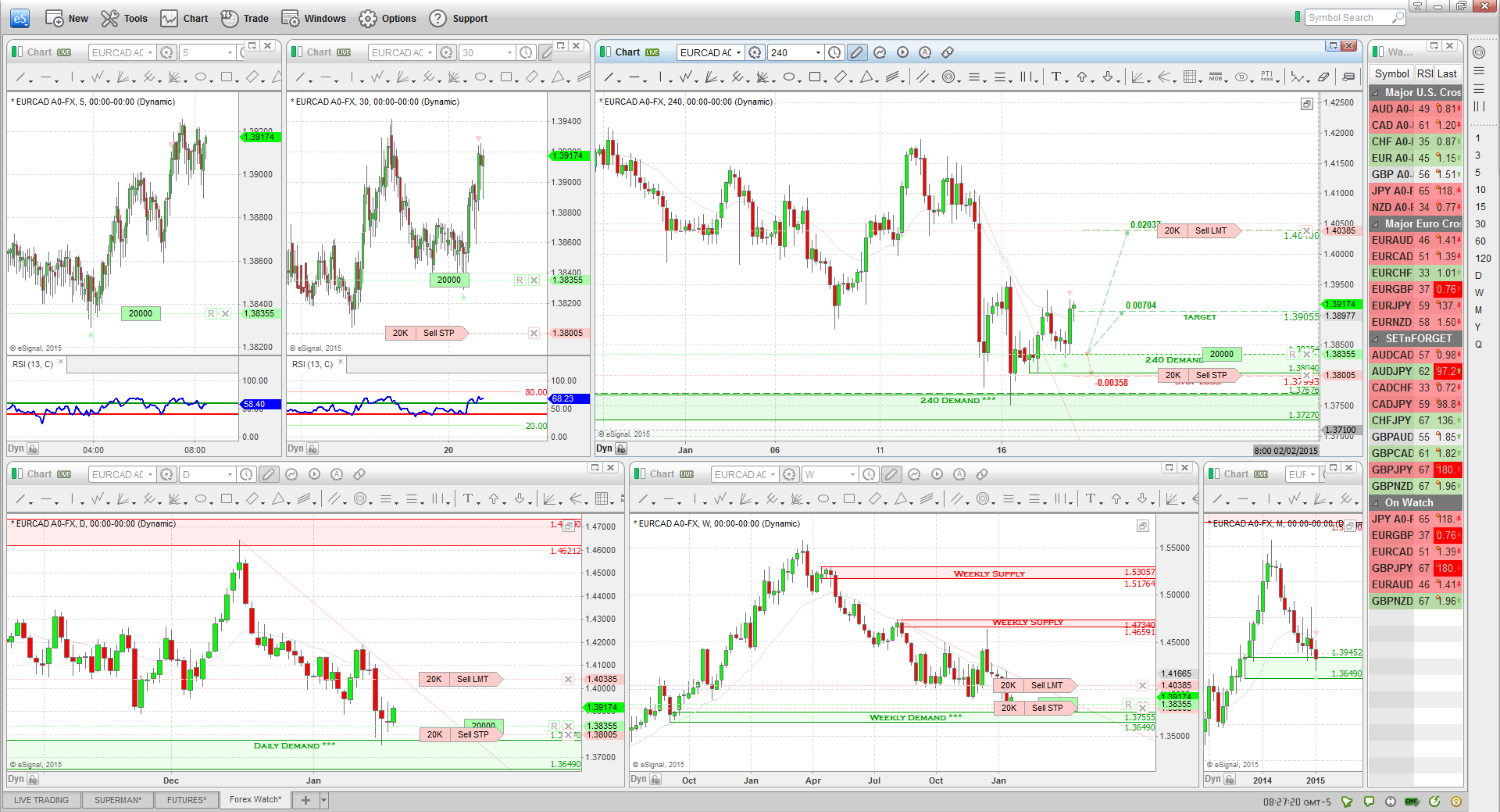
Task: Sort watchlist by RSI column header
Action: pyautogui.click(x=1424, y=73)
